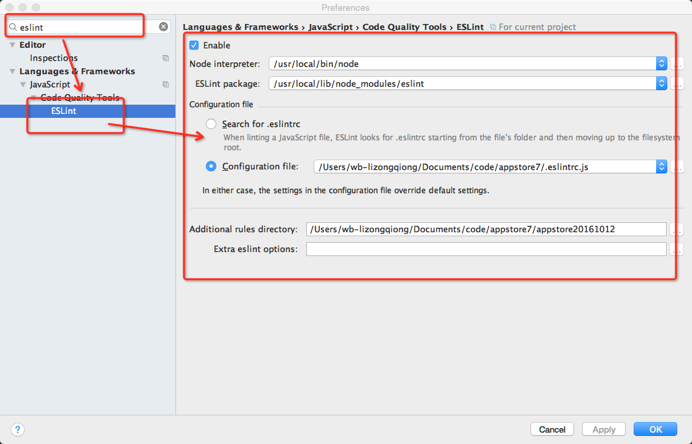Collapse the JavaScript tree node
Image resolution: width=692 pixels, height=444 pixels.
23,85
